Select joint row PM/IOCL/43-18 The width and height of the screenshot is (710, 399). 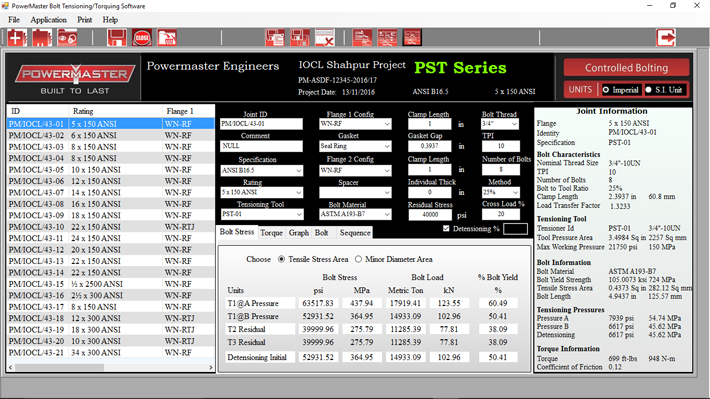pos(110,318)
